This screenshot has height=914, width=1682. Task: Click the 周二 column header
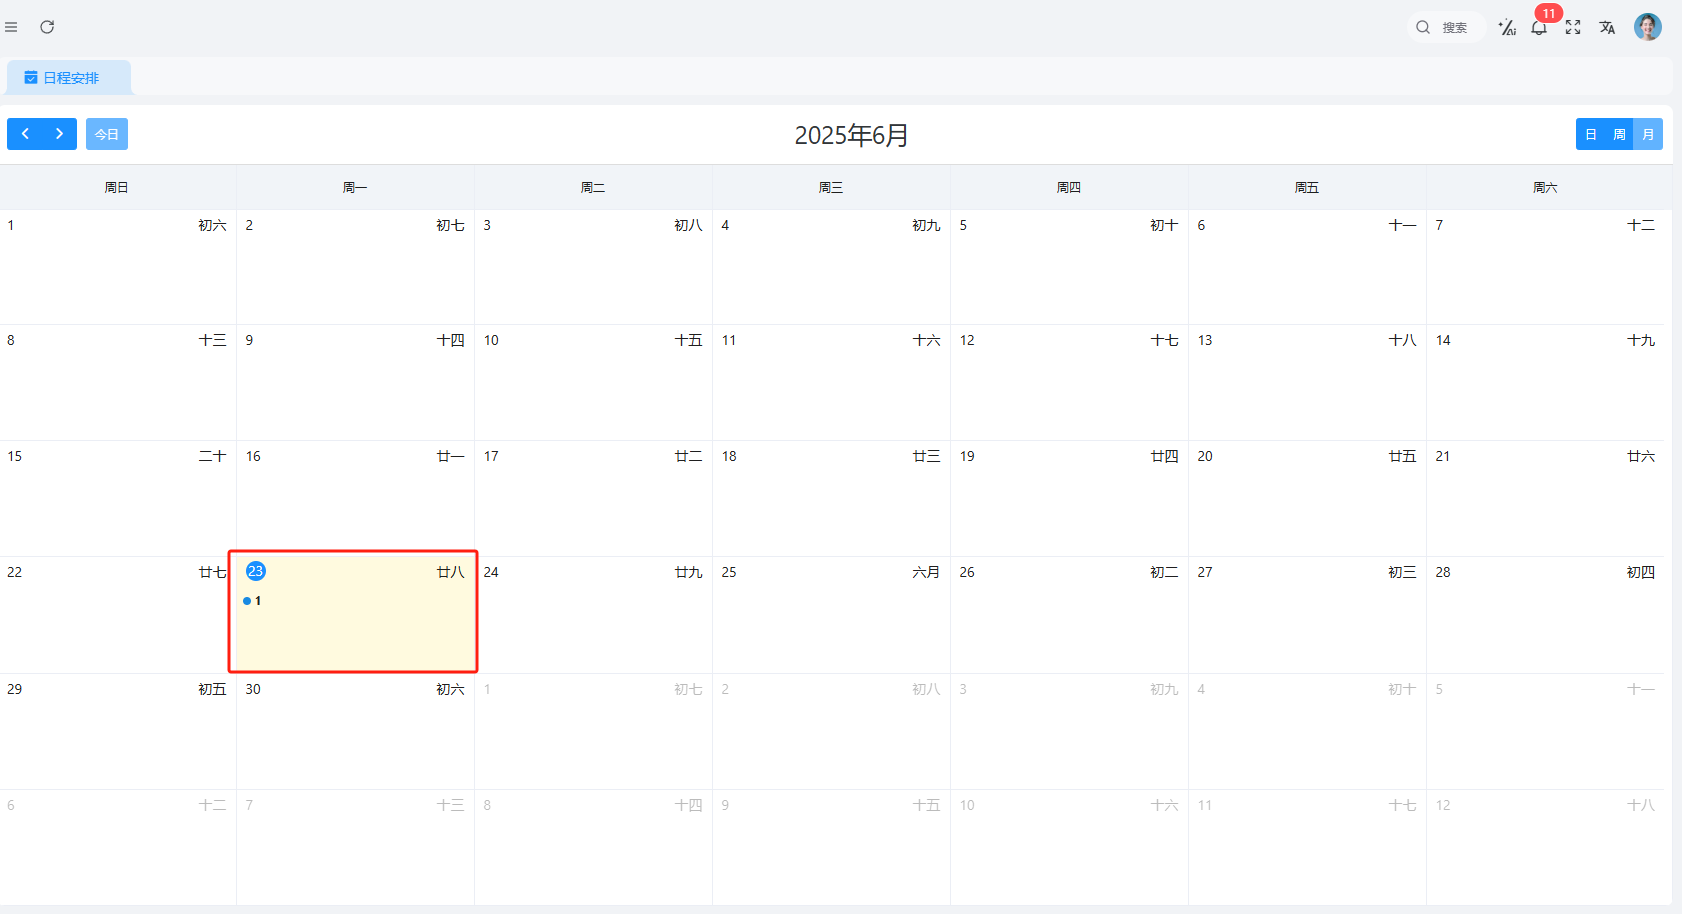[593, 187]
